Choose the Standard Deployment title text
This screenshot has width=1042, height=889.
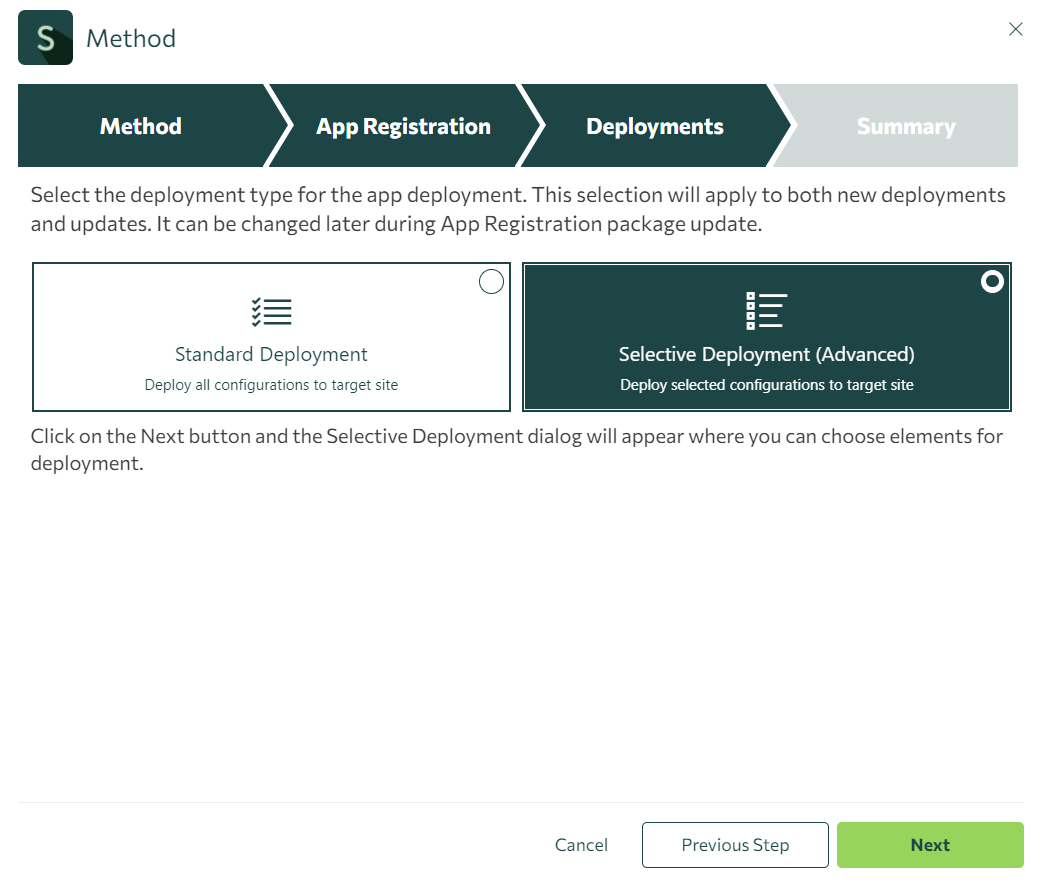tap(271, 354)
